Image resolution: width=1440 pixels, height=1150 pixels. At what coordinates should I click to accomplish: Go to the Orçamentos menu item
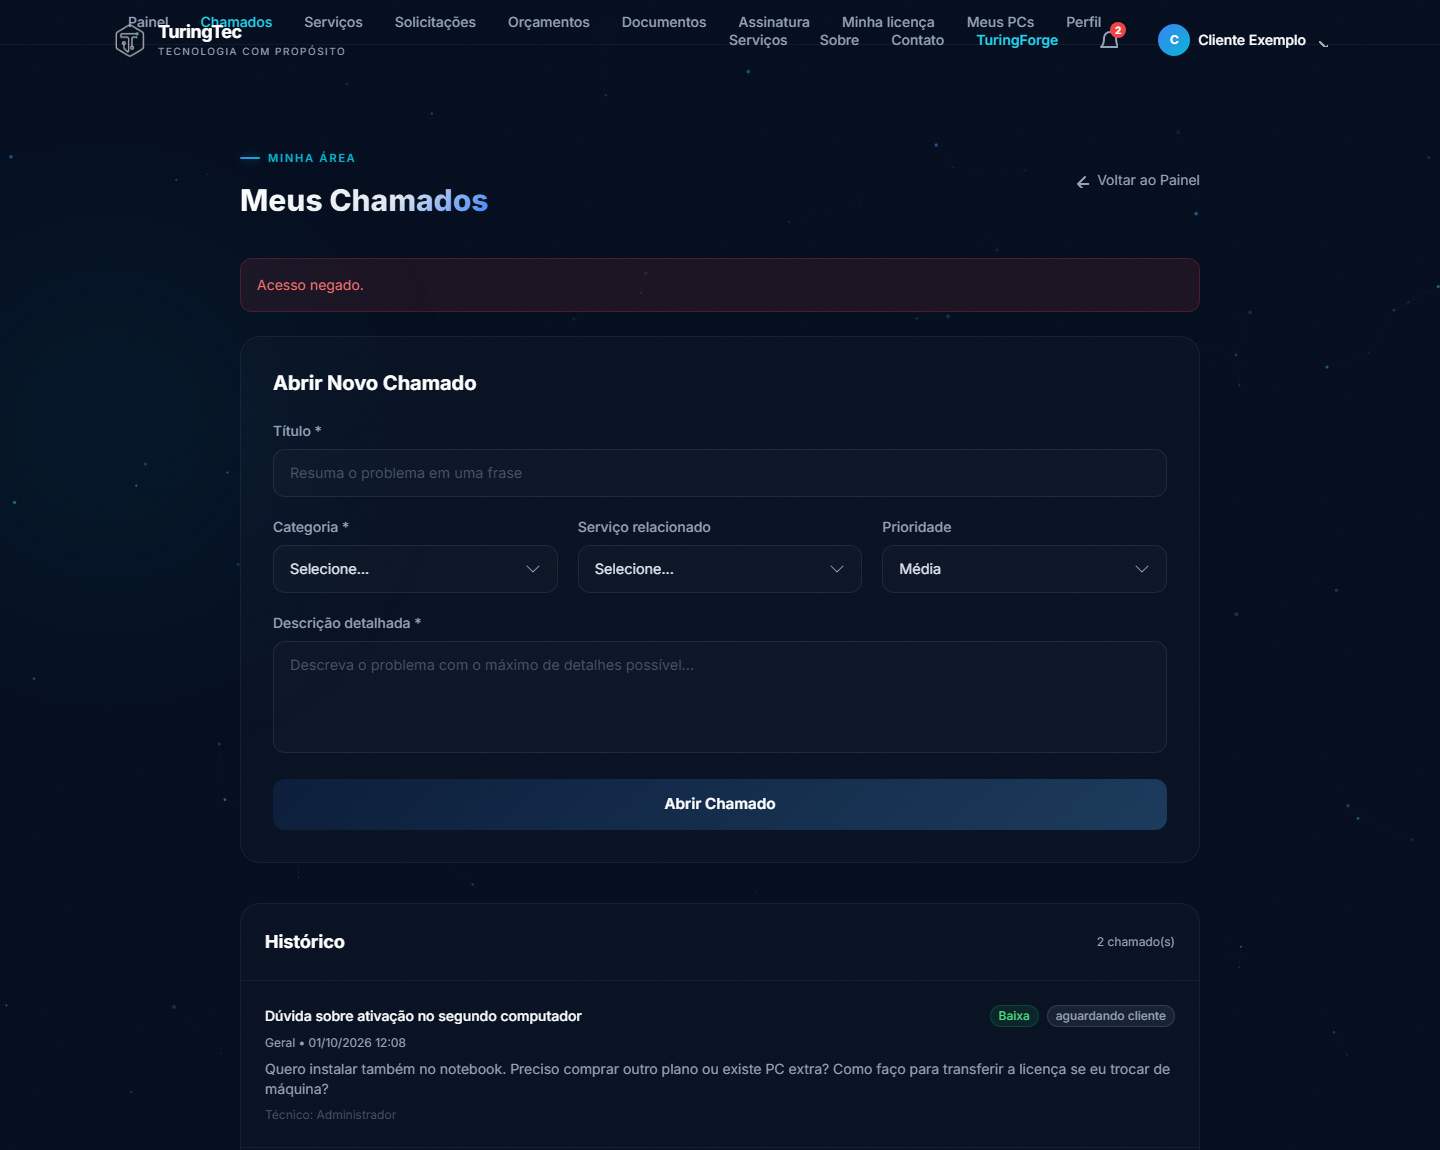(548, 22)
